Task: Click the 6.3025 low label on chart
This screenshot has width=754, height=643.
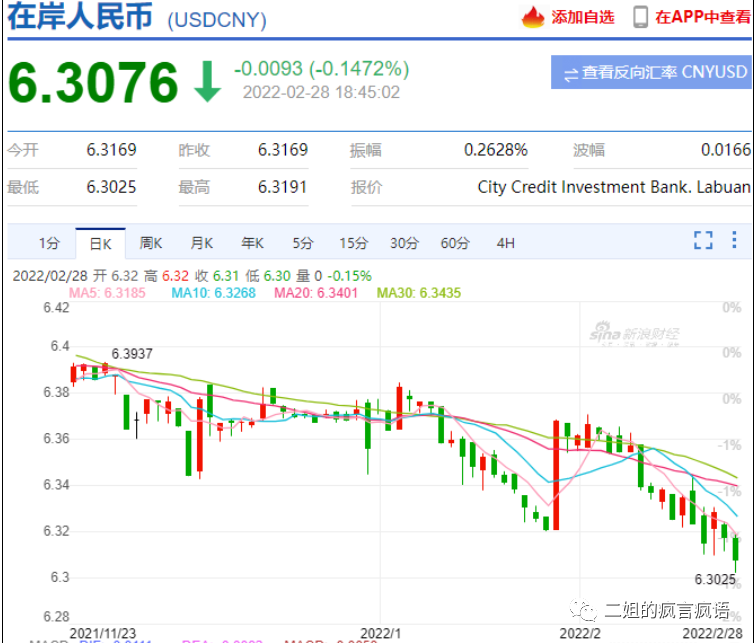Action: [x=715, y=580]
